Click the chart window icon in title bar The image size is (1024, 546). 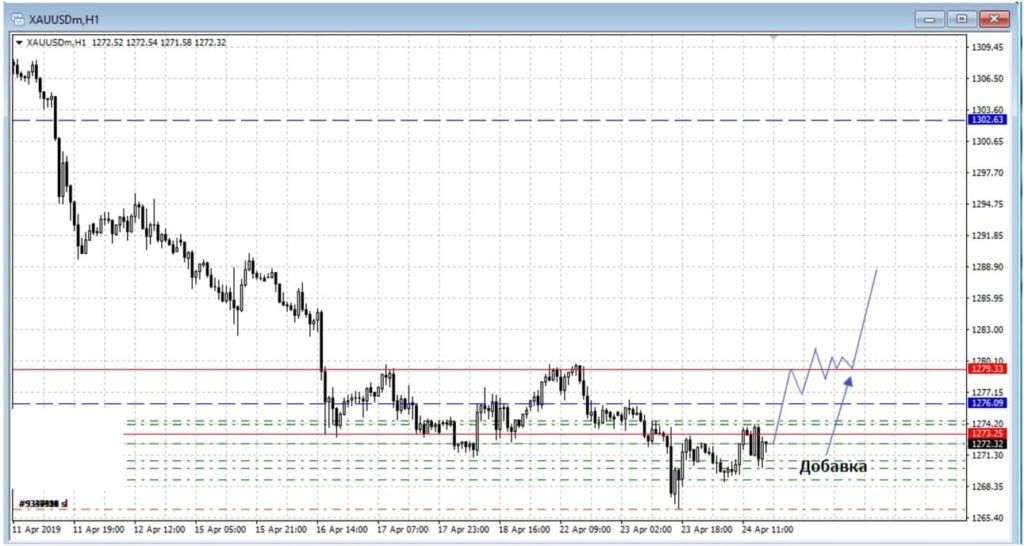pyautogui.click(x=15, y=19)
